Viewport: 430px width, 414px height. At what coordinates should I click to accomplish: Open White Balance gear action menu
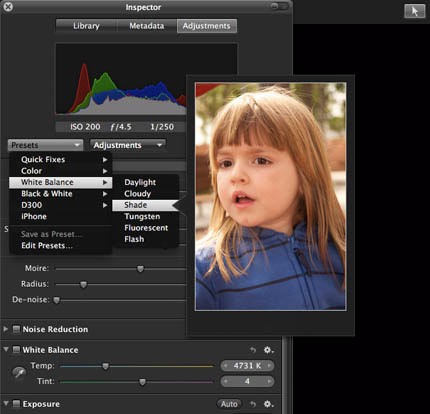[x=269, y=350]
